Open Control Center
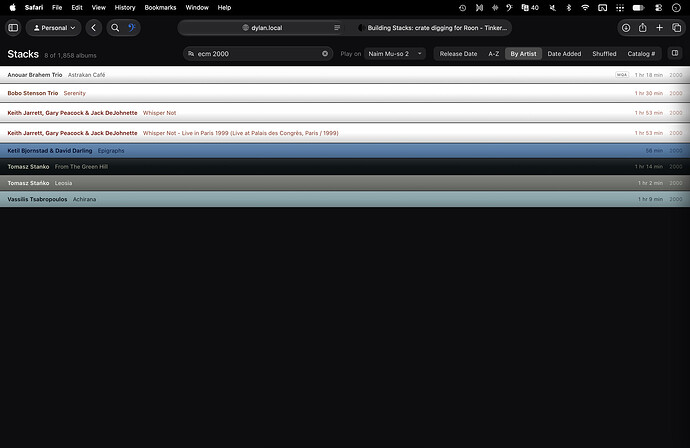This screenshot has width=690, height=448. click(x=658, y=7)
